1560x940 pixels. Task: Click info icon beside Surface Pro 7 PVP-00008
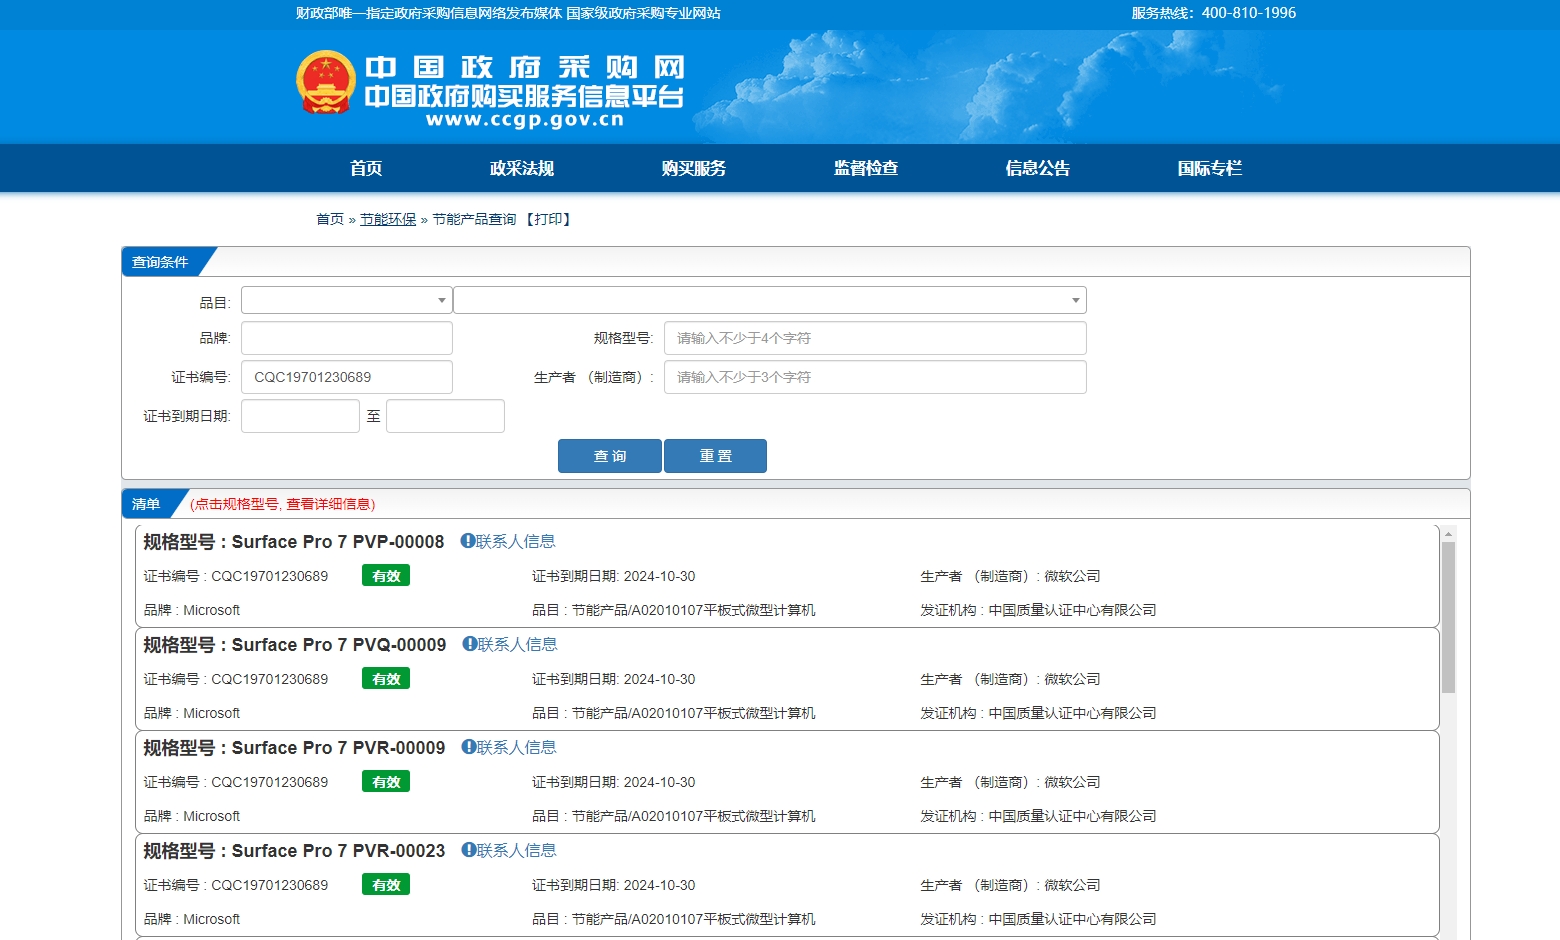467,541
